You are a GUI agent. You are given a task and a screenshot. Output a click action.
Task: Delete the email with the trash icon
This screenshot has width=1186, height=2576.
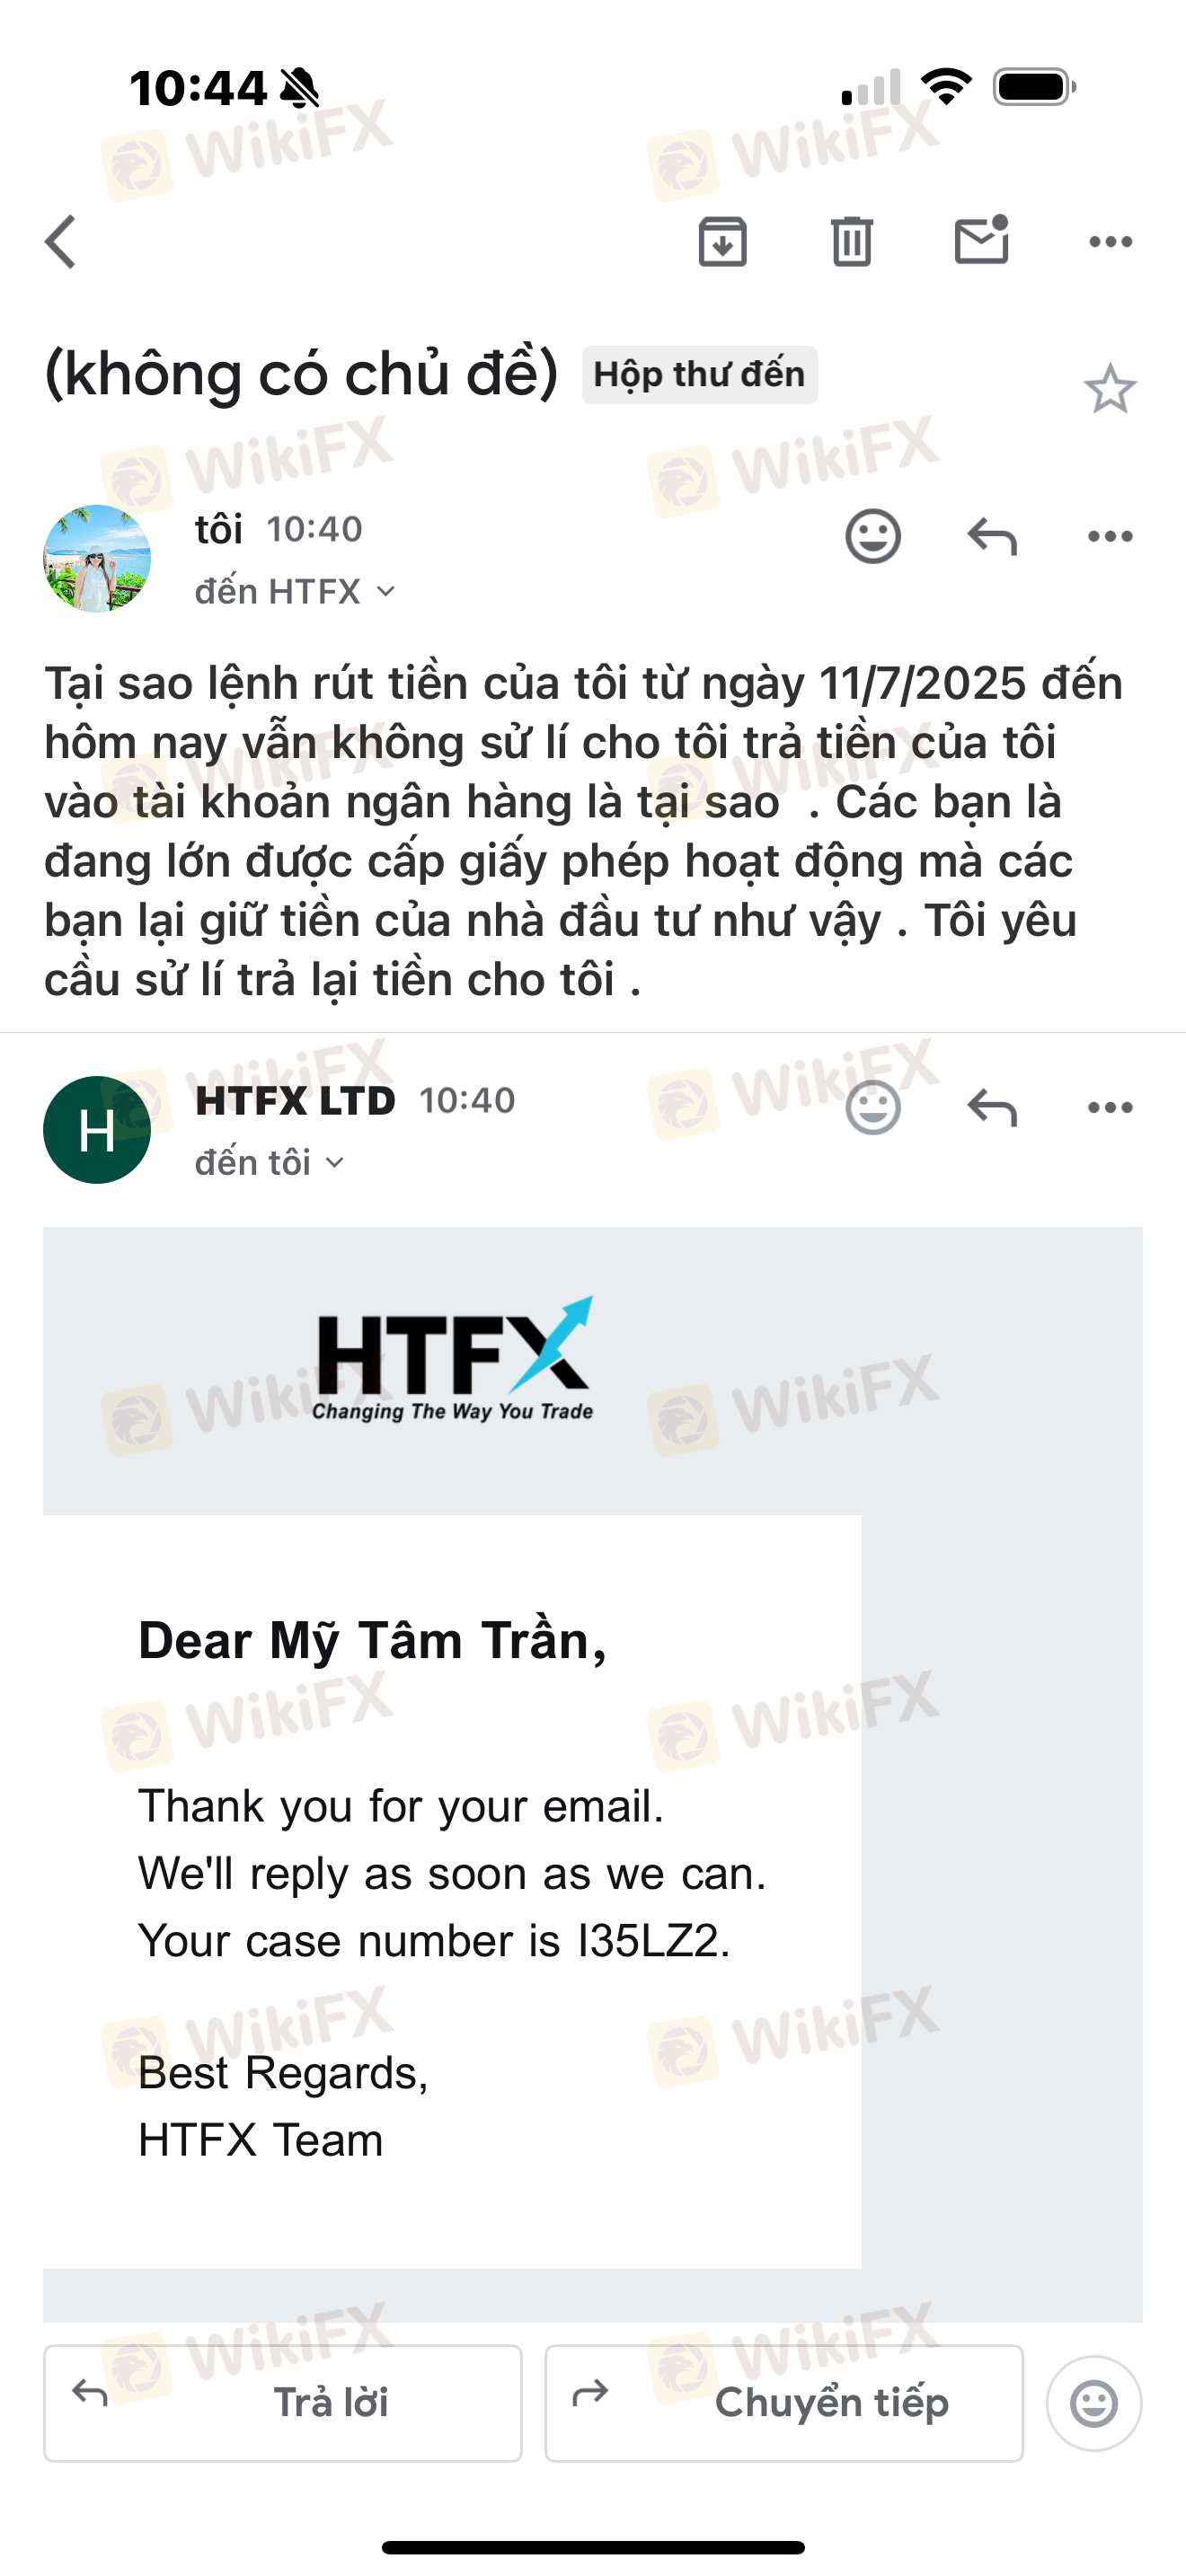tap(852, 242)
